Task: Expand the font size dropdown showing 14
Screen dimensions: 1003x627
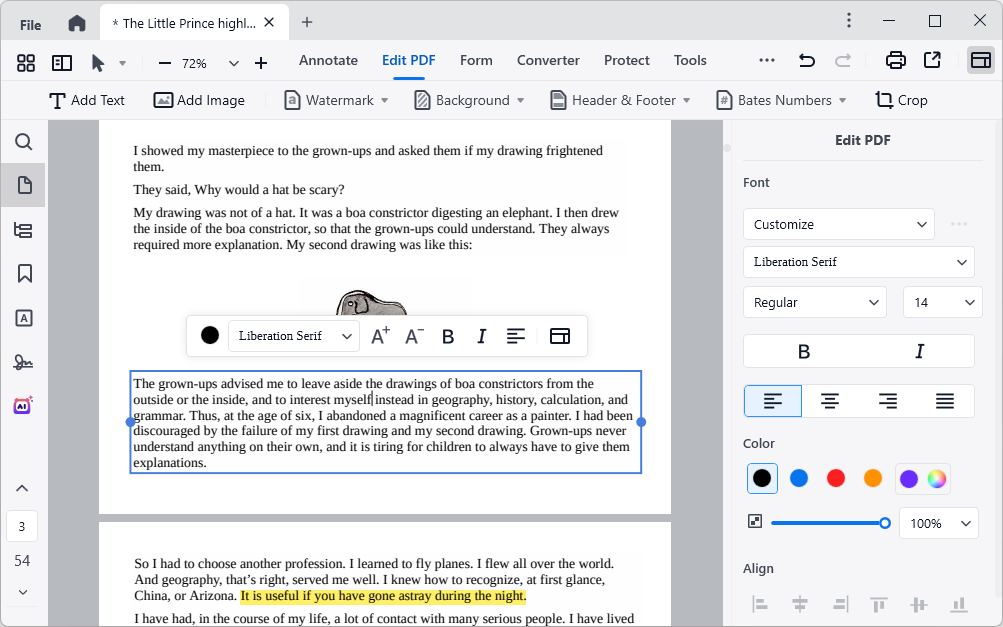Action: [x=941, y=302]
